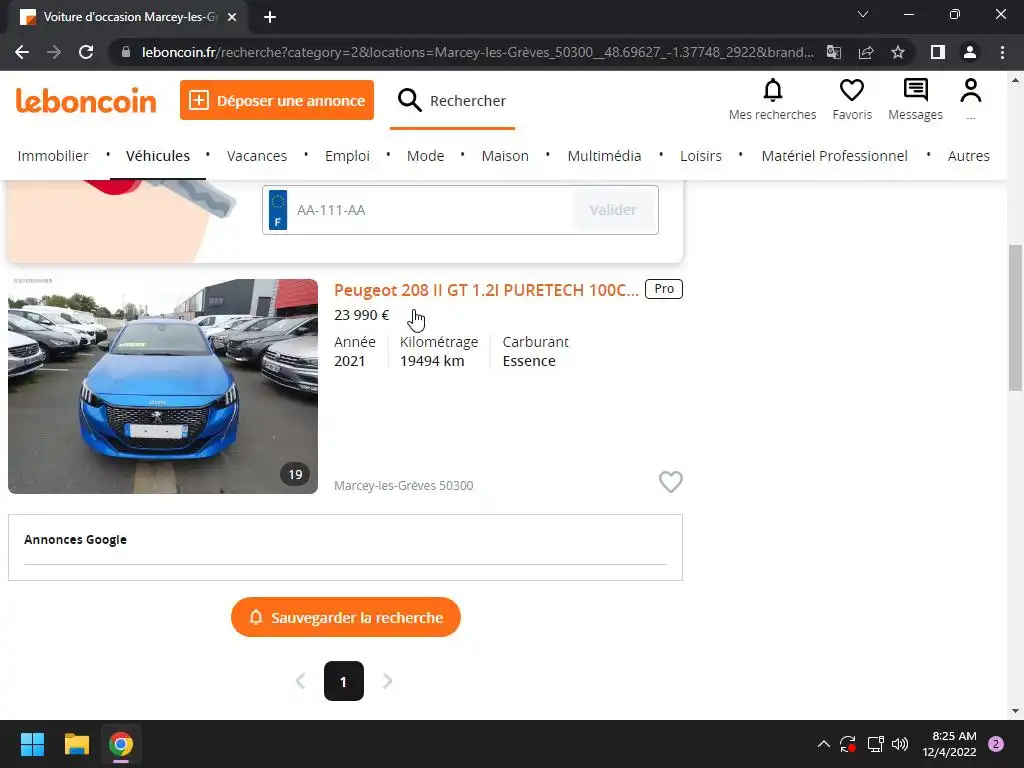
Task: Open Chrome three-dot menu
Action: [1002, 52]
